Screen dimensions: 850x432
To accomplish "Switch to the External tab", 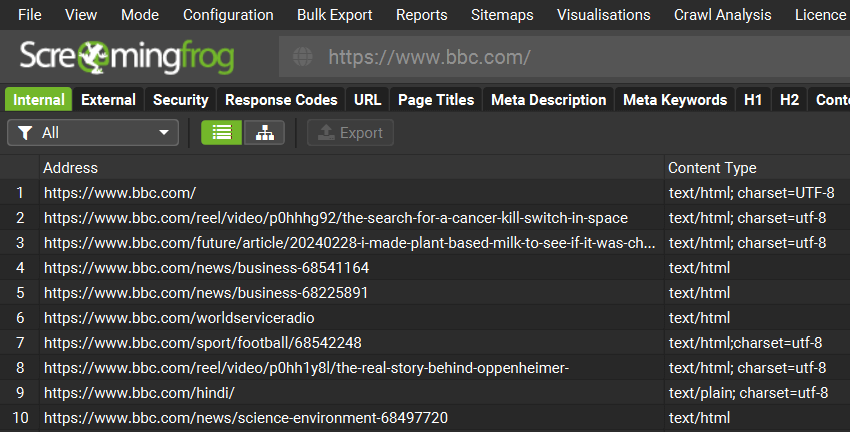I will coord(108,100).
